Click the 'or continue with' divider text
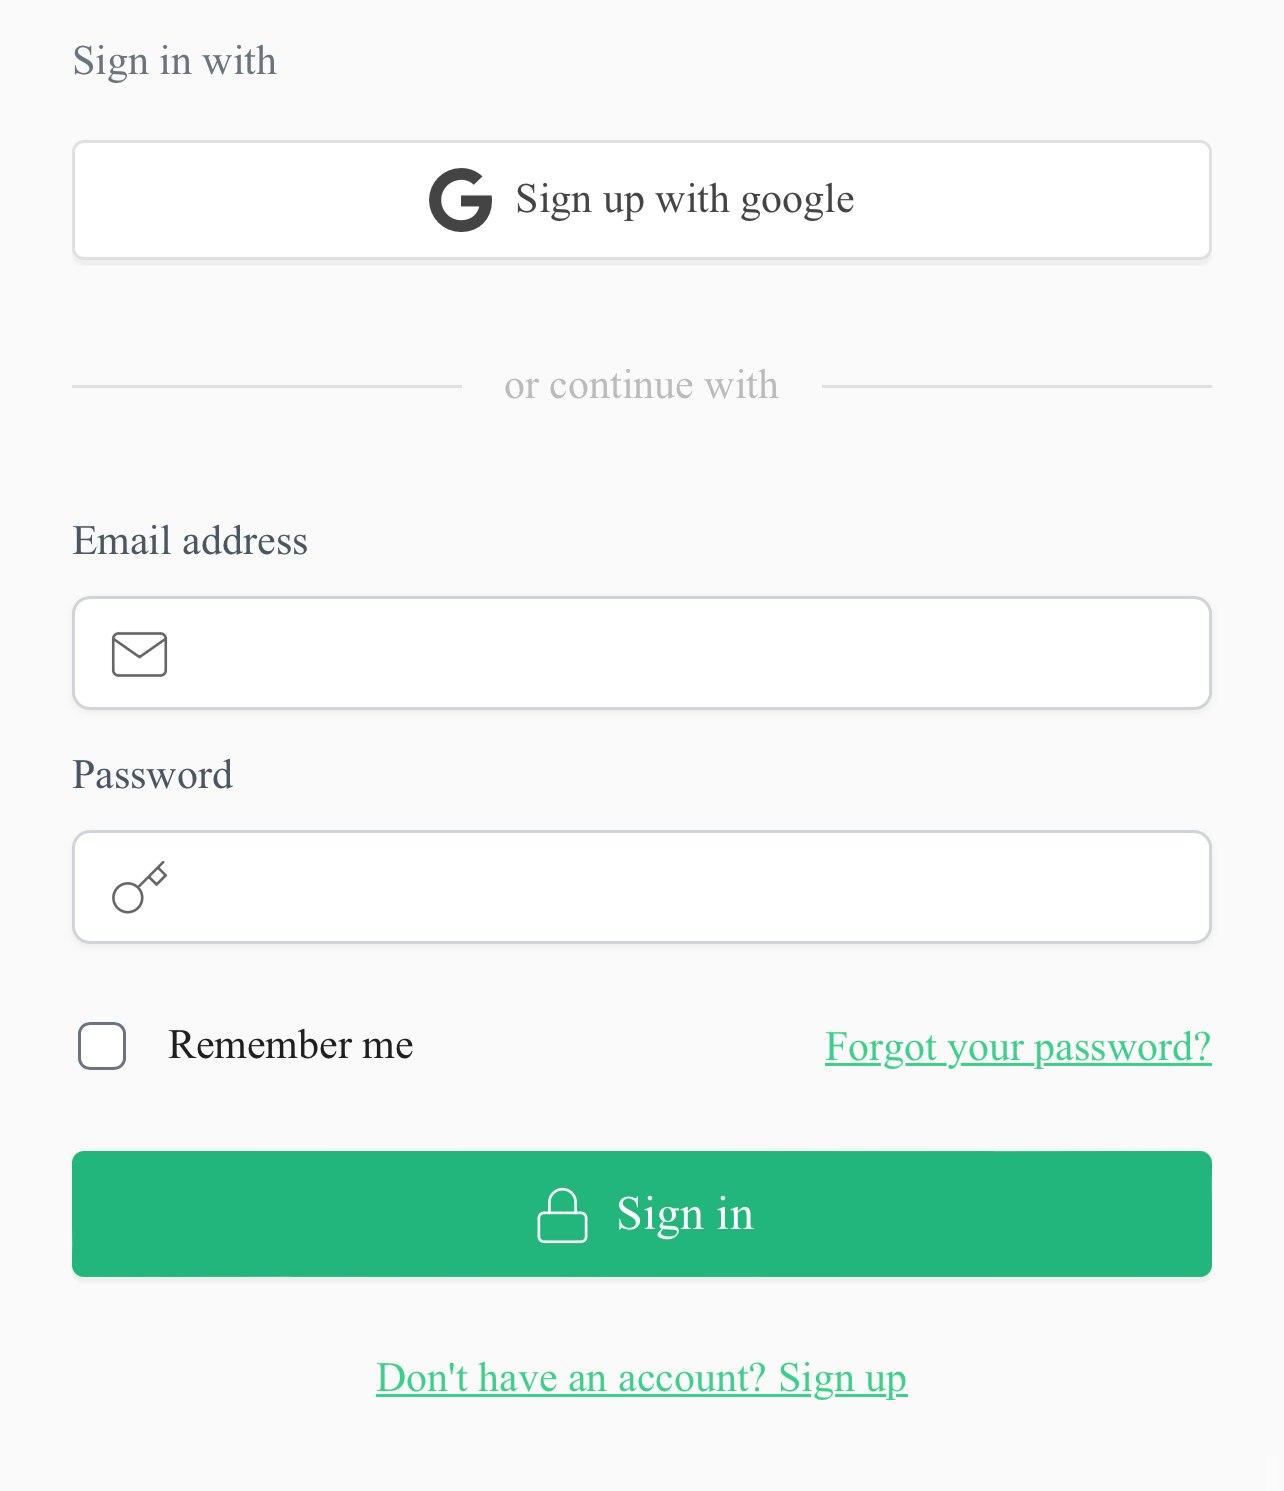Image resolution: width=1284 pixels, height=1491 pixels. pos(641,385)
